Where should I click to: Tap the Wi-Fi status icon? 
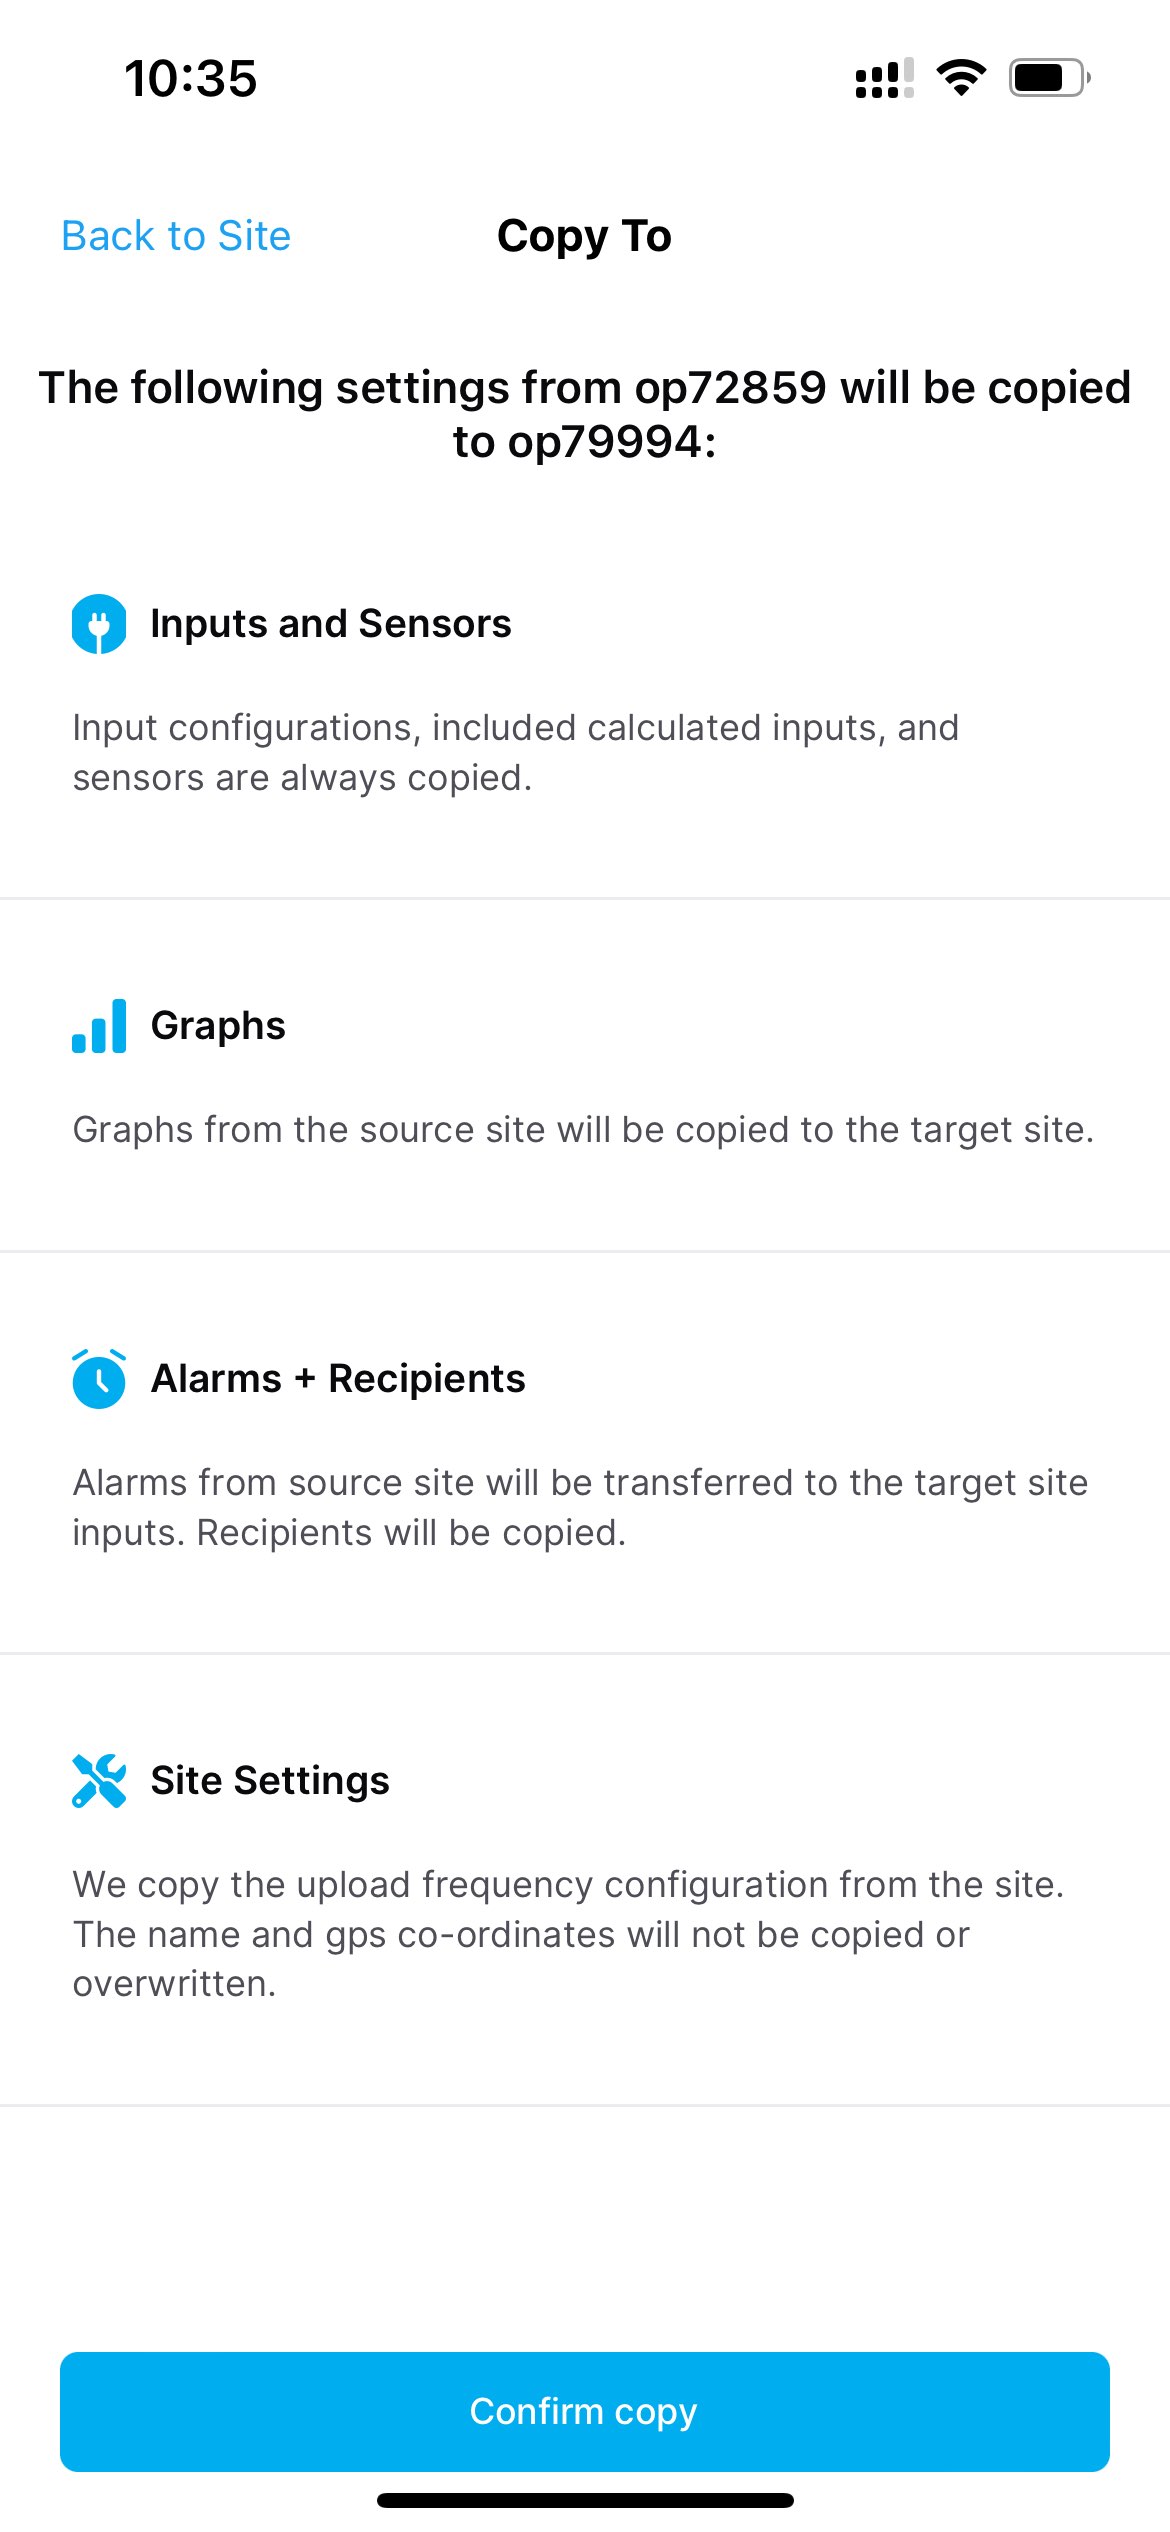[961, 78]
